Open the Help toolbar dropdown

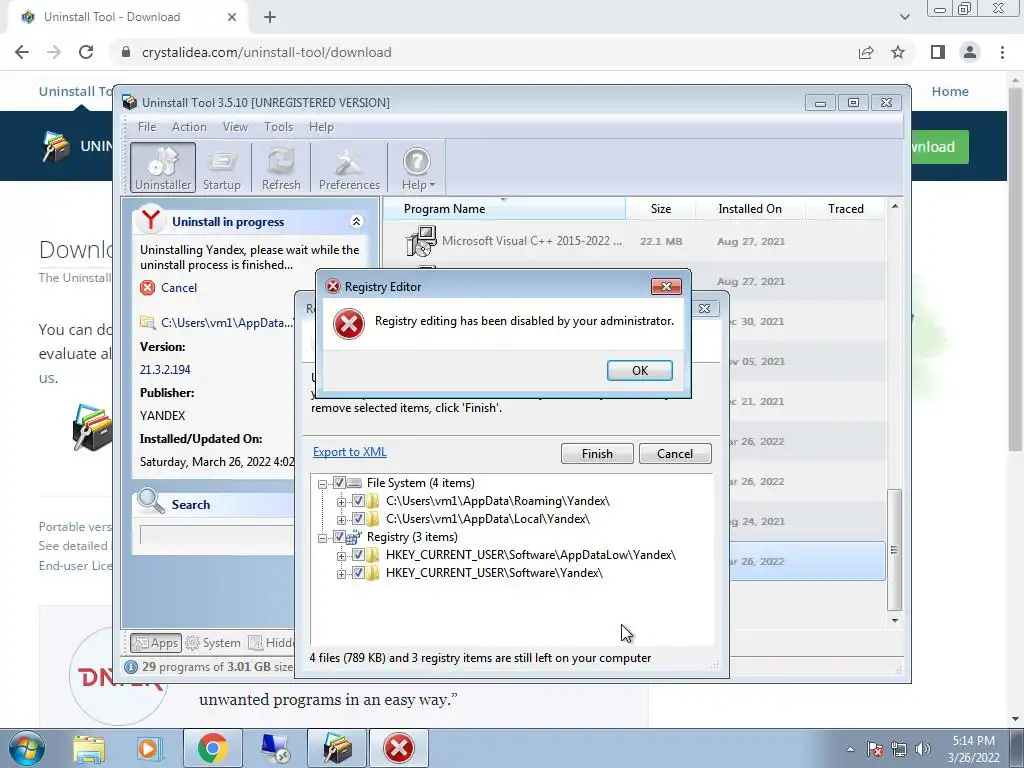[x=417, y=168]
